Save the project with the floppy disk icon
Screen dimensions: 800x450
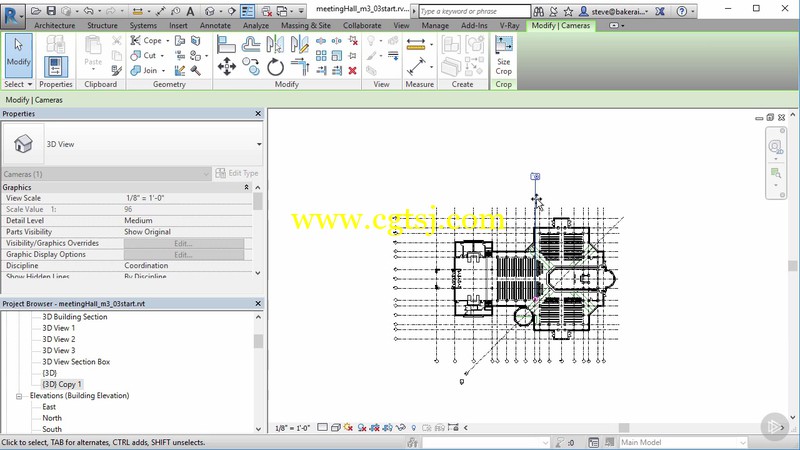click(51, 11)
